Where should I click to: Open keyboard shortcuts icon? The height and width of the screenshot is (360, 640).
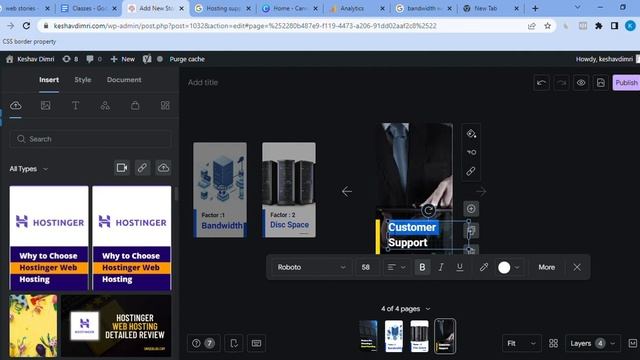coord(256,343)
